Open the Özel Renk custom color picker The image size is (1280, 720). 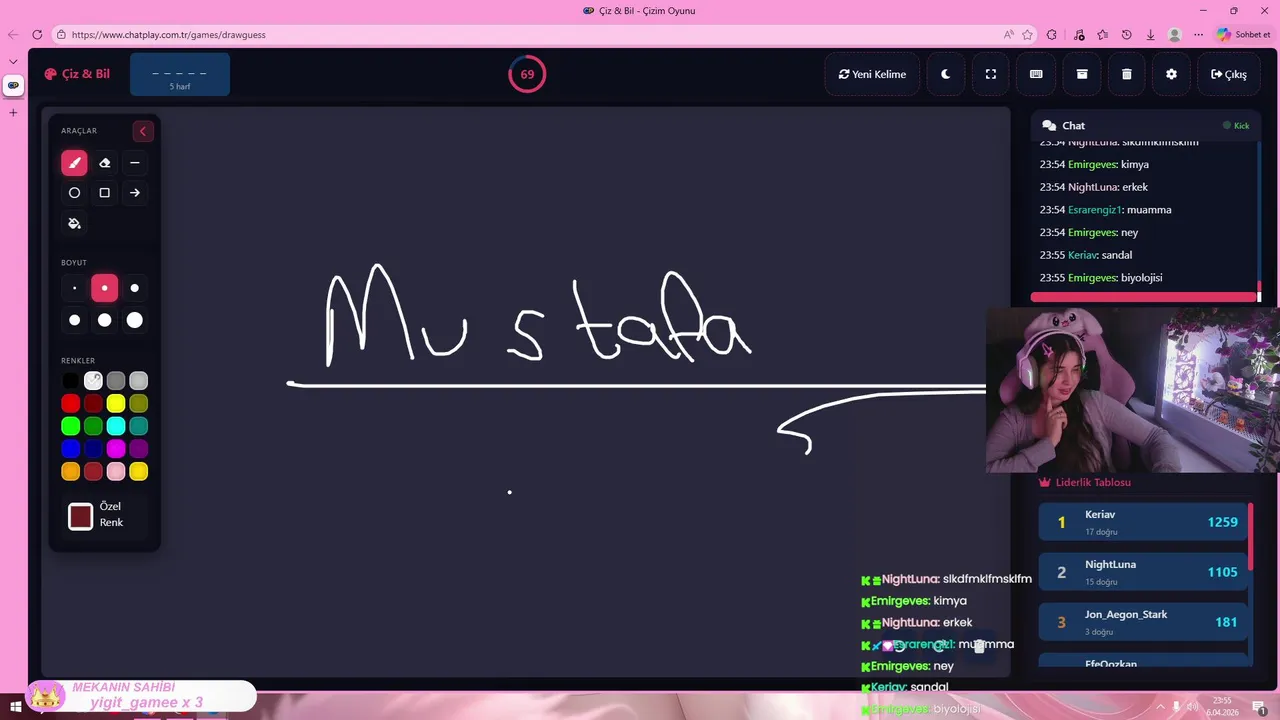click(81, 516)
